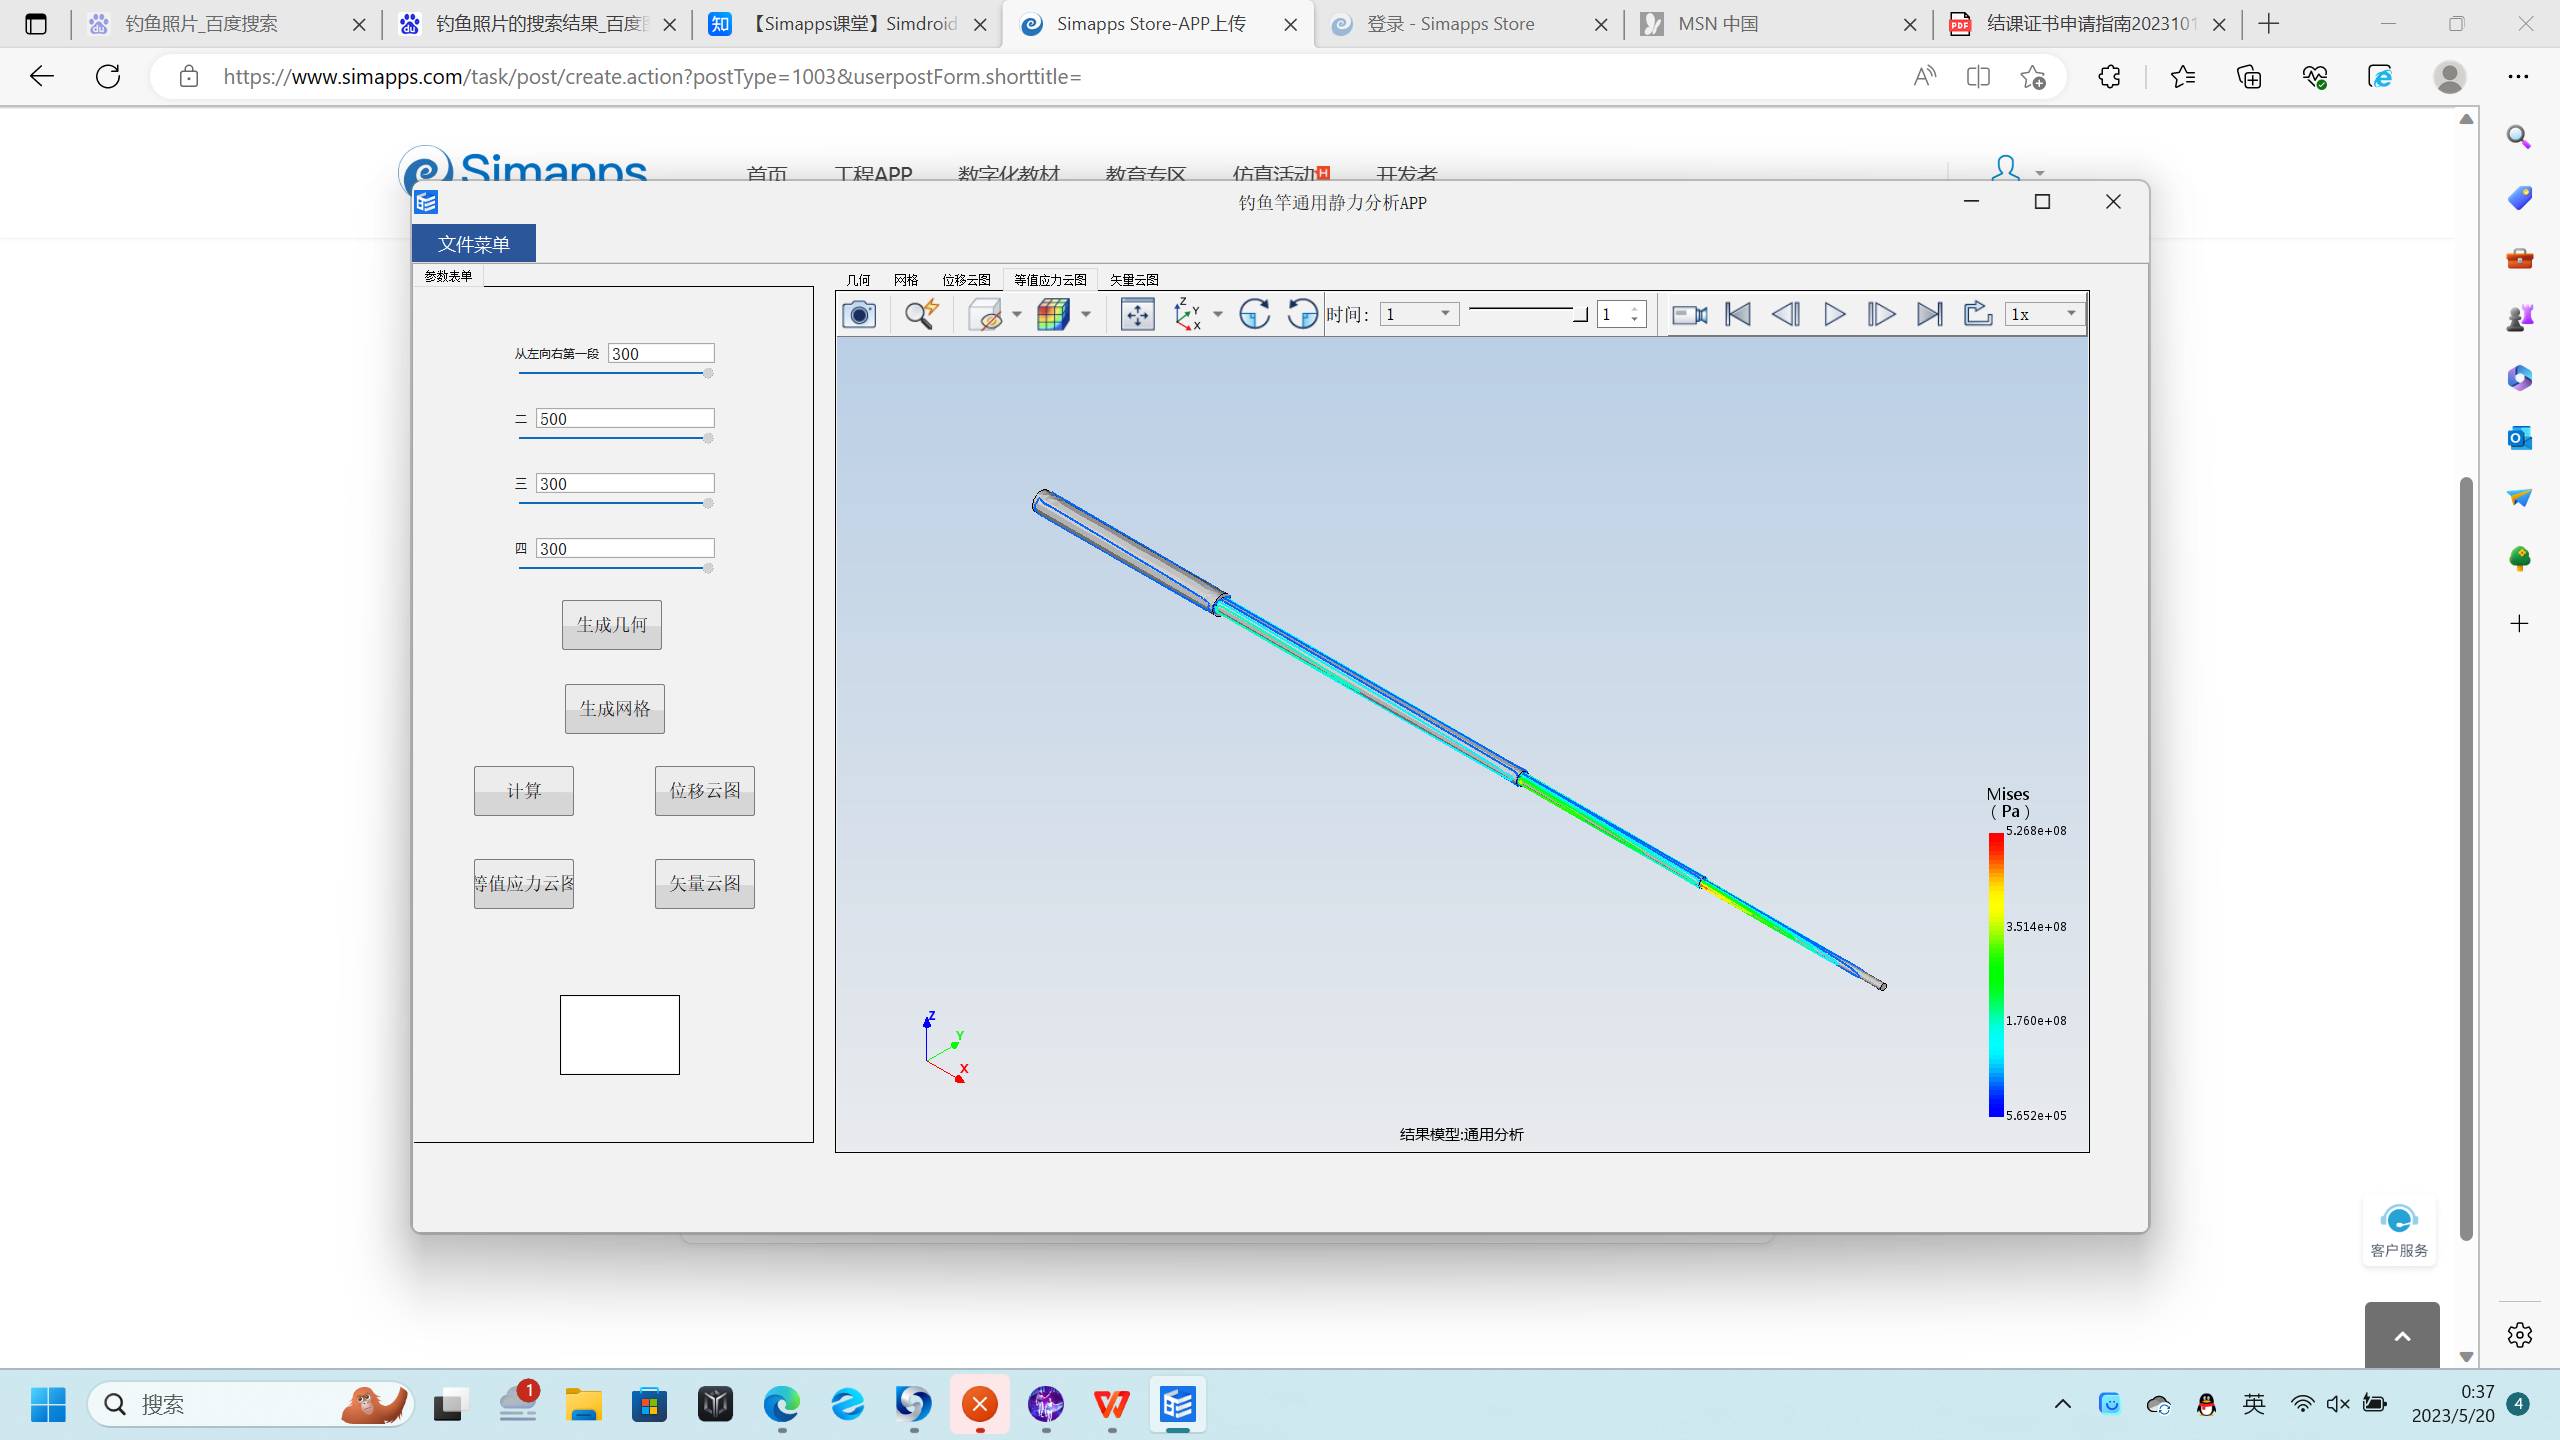Click the rotate counterclockwise icon
This screenshot has height=1440, width=2560.
point(1302,314)
